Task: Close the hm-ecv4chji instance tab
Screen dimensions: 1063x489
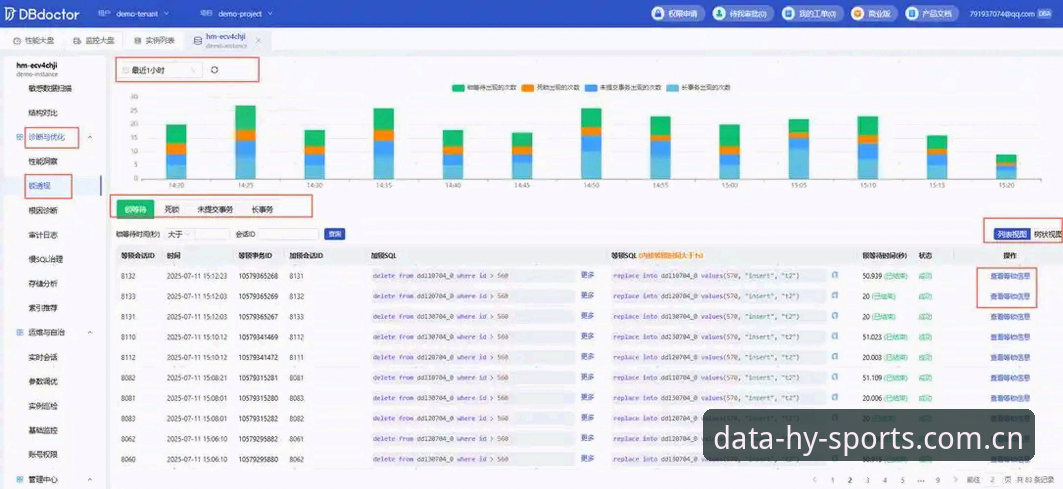Action: [x=258, y=41]
